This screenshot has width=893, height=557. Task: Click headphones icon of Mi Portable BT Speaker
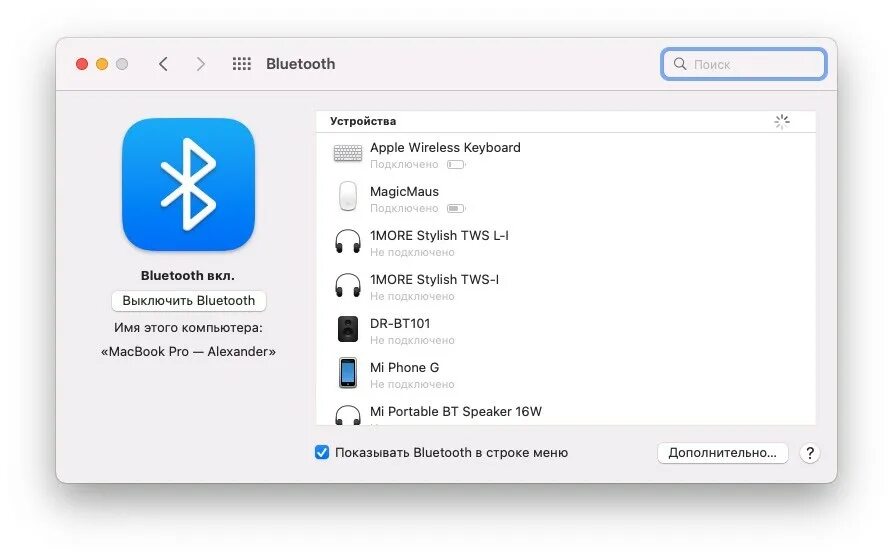(x=347, y=415)
